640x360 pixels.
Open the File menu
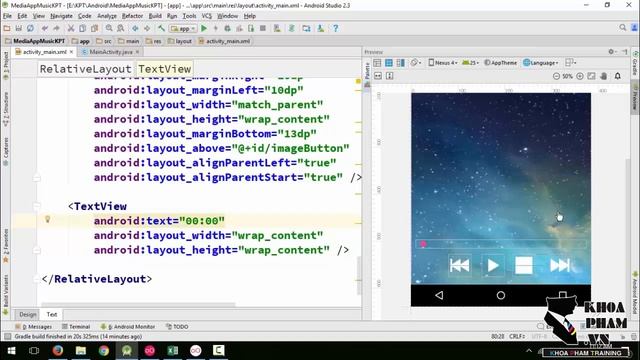[x=7, y=16]
